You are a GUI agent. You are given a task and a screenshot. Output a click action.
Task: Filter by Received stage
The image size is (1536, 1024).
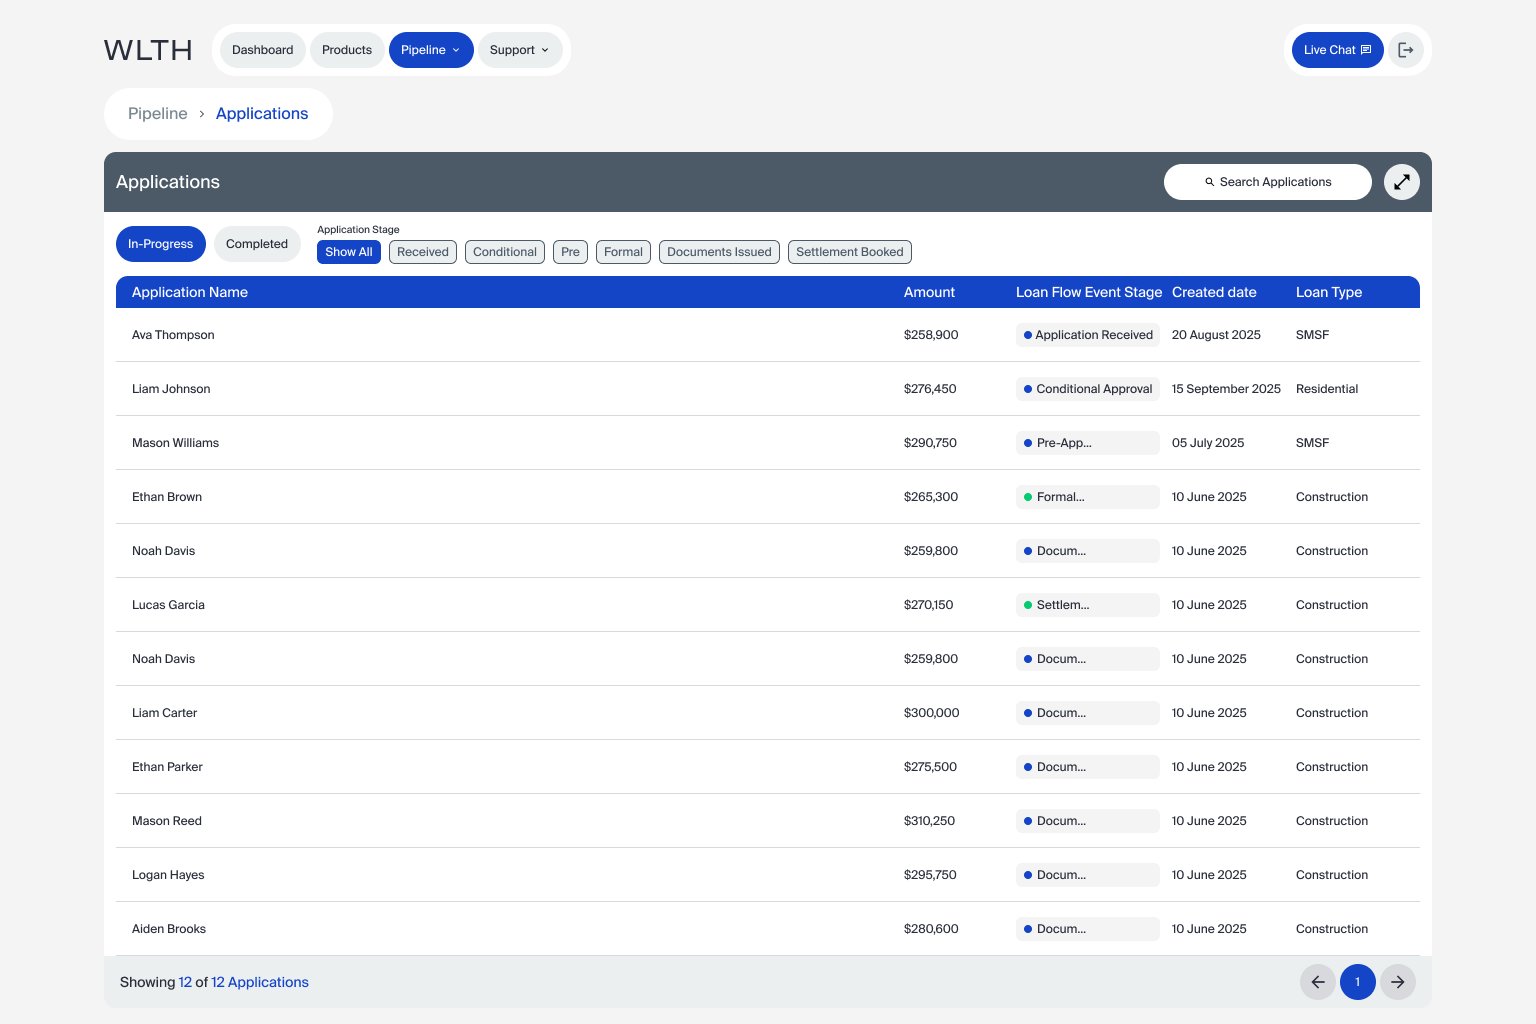click(423, 252)
